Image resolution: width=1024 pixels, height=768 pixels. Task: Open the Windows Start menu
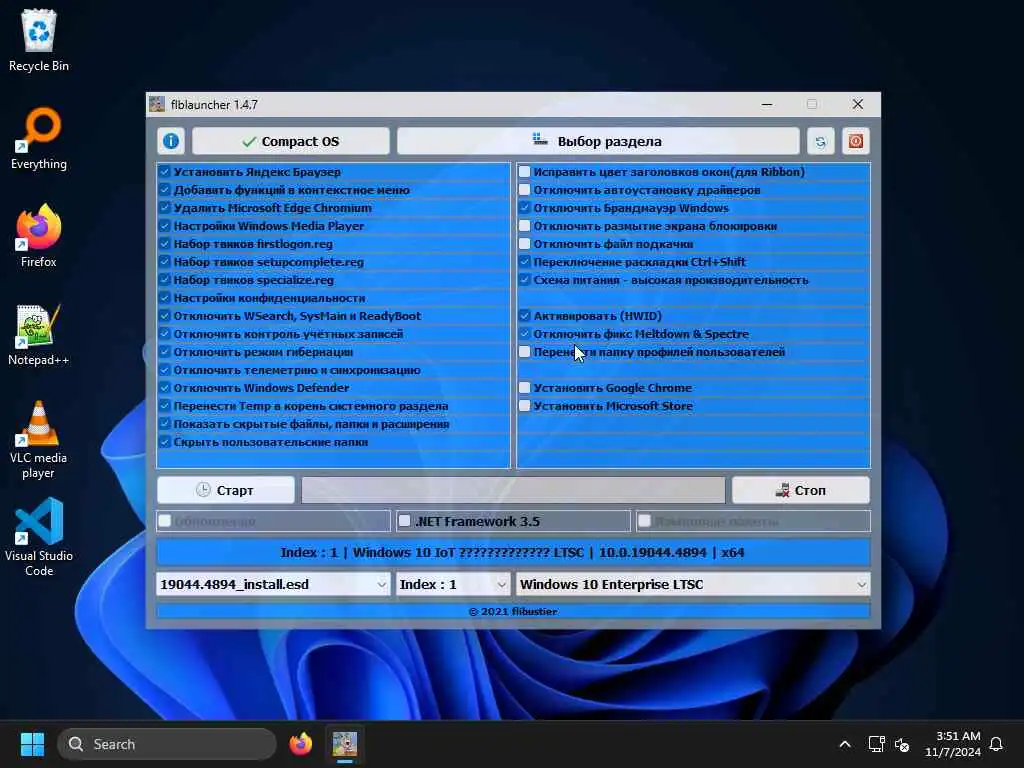[32, 744]
